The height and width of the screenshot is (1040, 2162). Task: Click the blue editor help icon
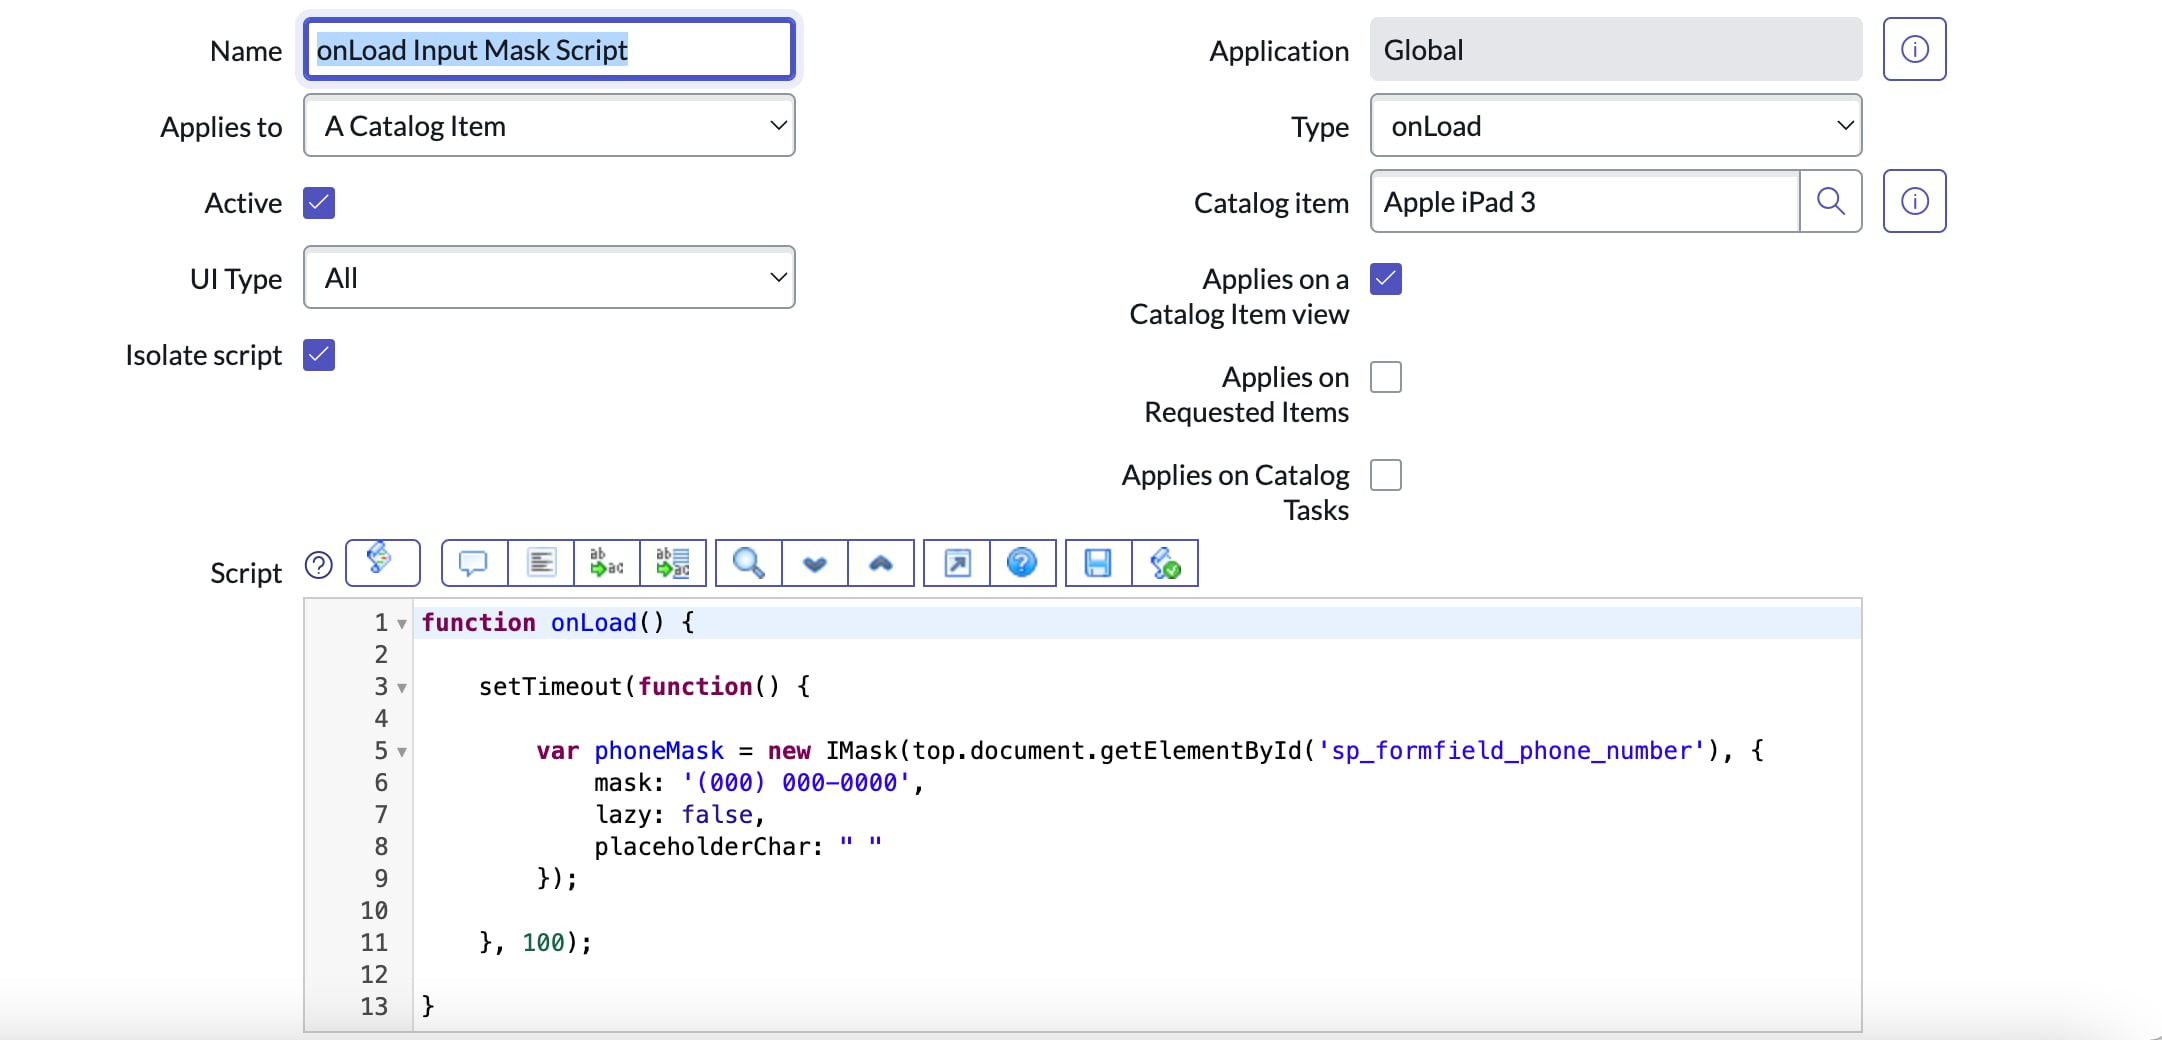[1023, 563]
